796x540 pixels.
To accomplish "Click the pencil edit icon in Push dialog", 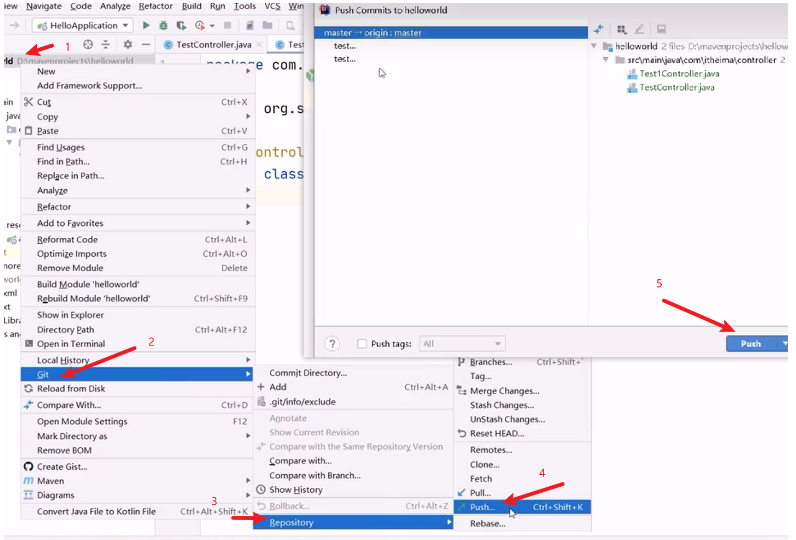I will tap(639, 29).
